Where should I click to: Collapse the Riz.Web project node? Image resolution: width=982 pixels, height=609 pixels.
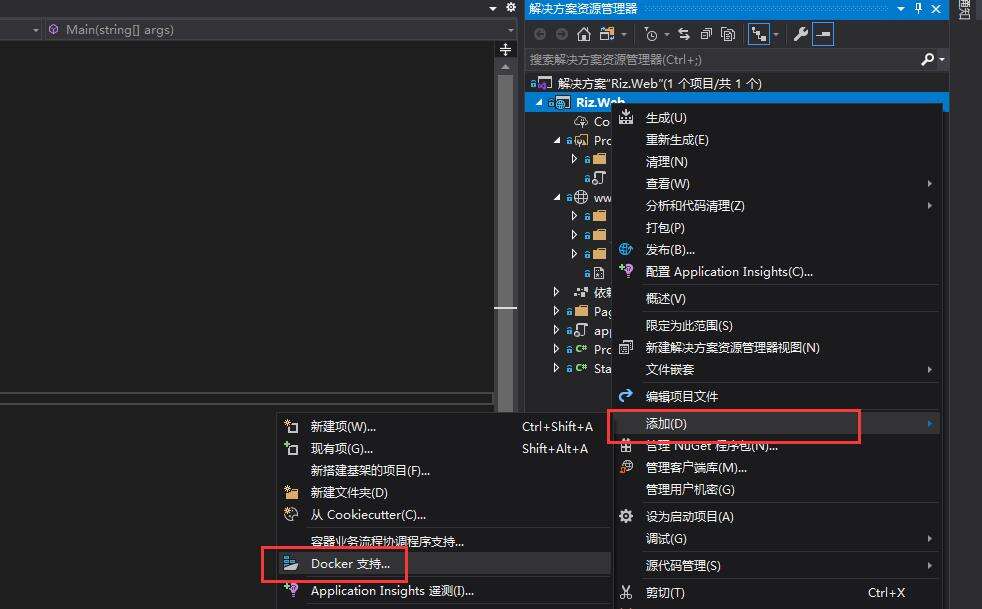[539, 102]
